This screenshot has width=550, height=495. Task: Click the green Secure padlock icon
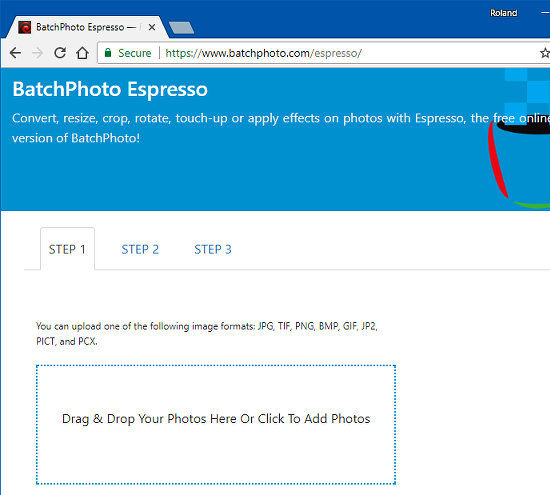[x=108, y=53]
